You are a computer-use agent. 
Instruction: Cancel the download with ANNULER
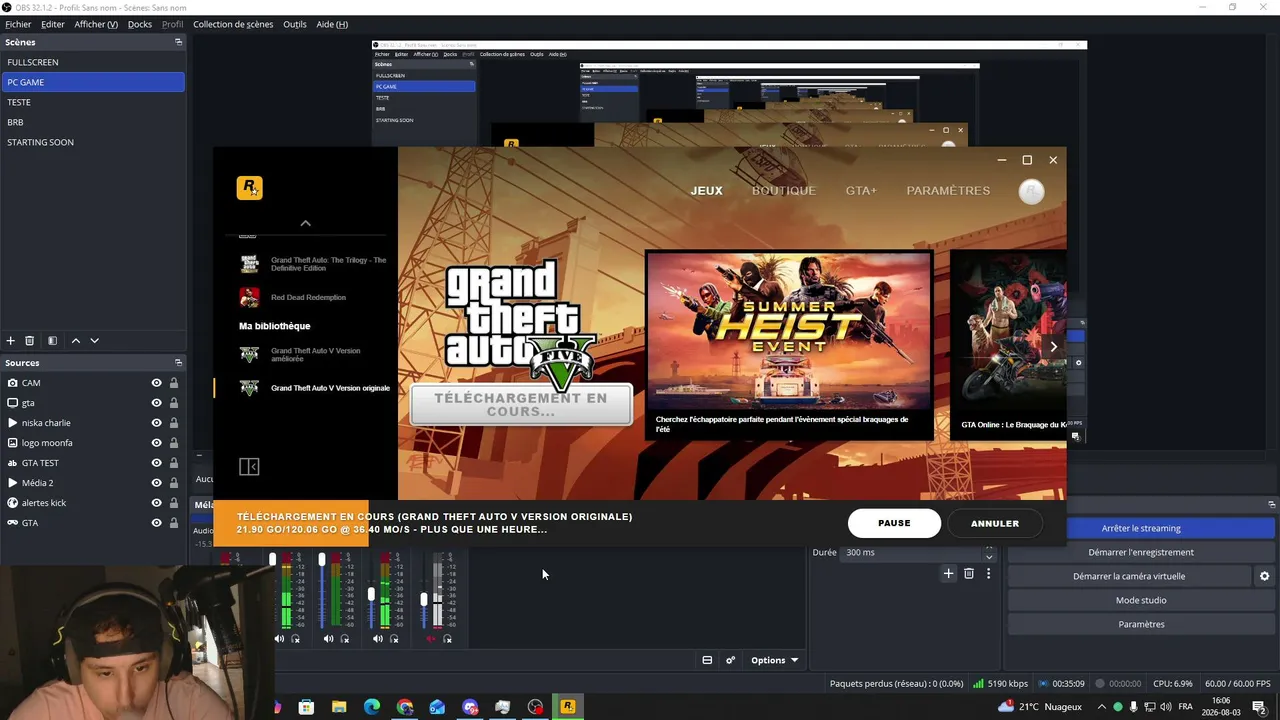click(x=995, y=523)
